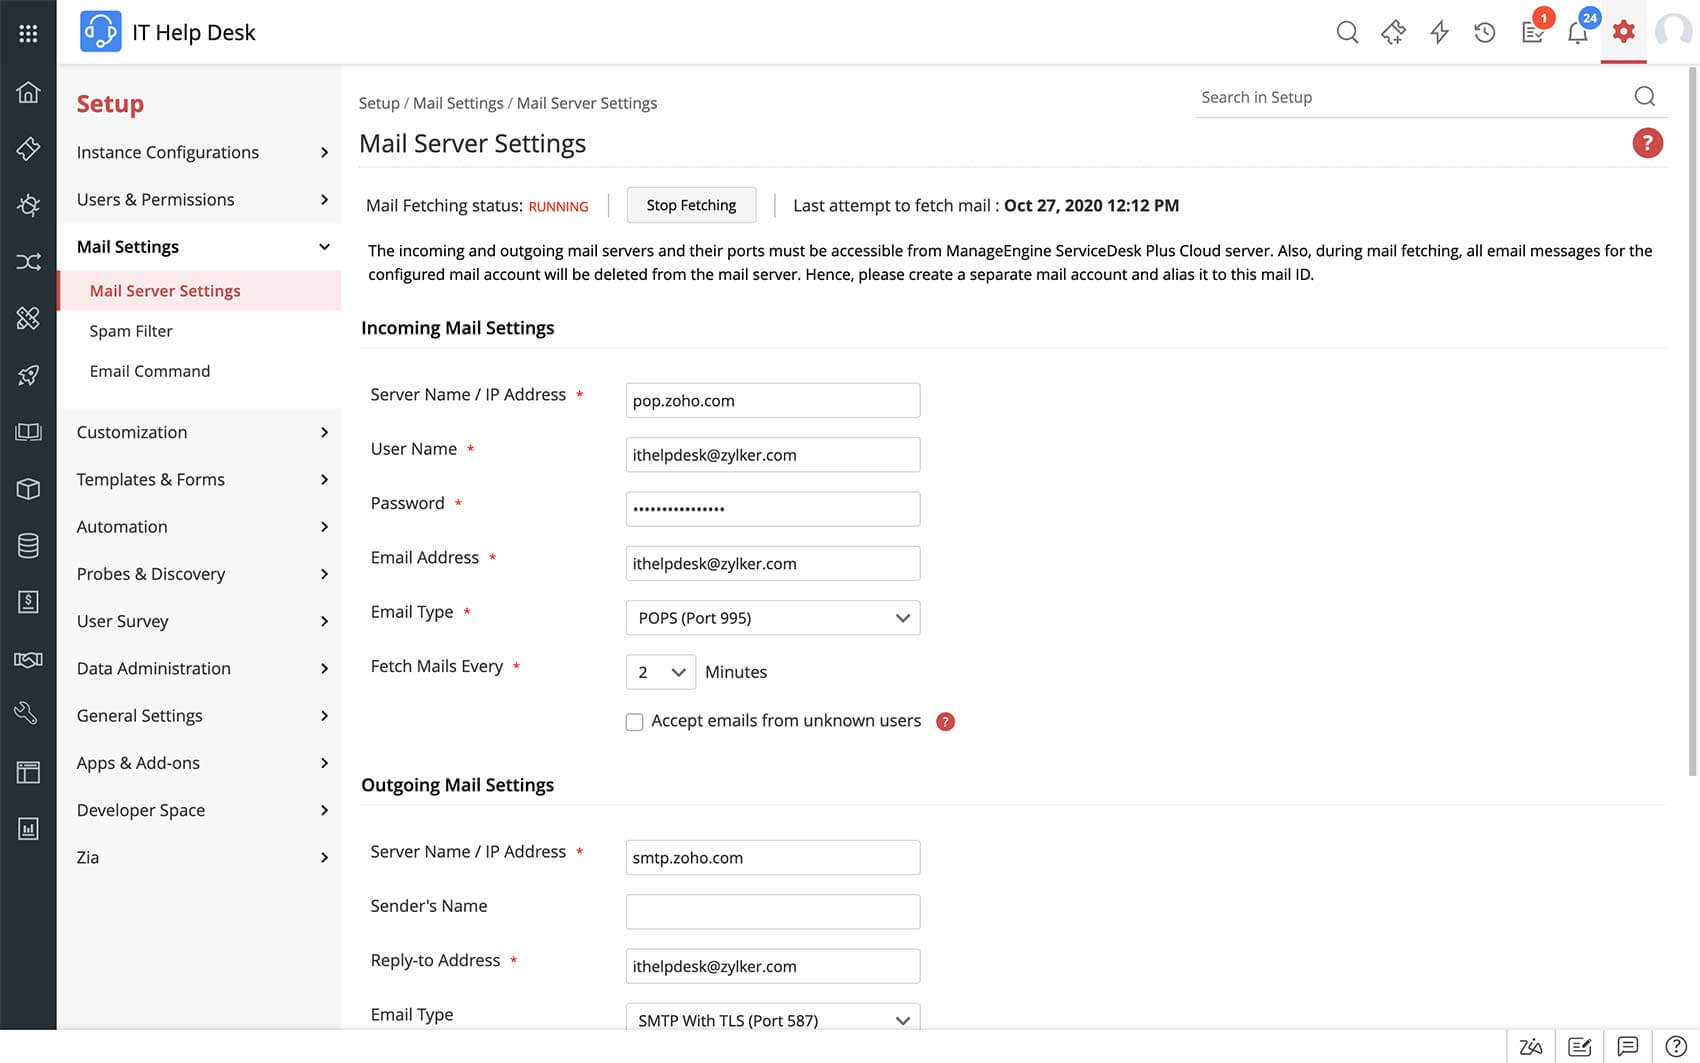This screenshot has height=1063, width=1700.
Task: Select Spam Filter in the sidebar
Action: point(131,331)
